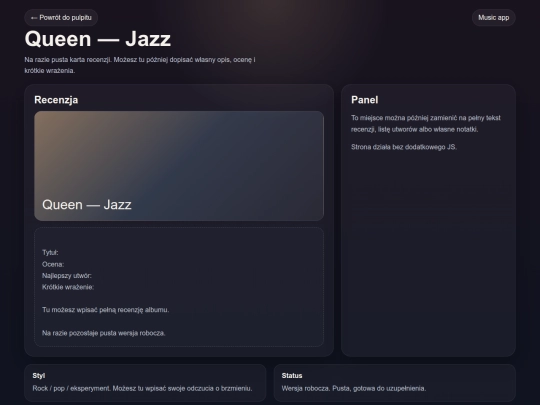Go back via 'Powrót do pulpitu' button
Image resolution: width=540 pixels, height=405 pixels.
point(61,18)
